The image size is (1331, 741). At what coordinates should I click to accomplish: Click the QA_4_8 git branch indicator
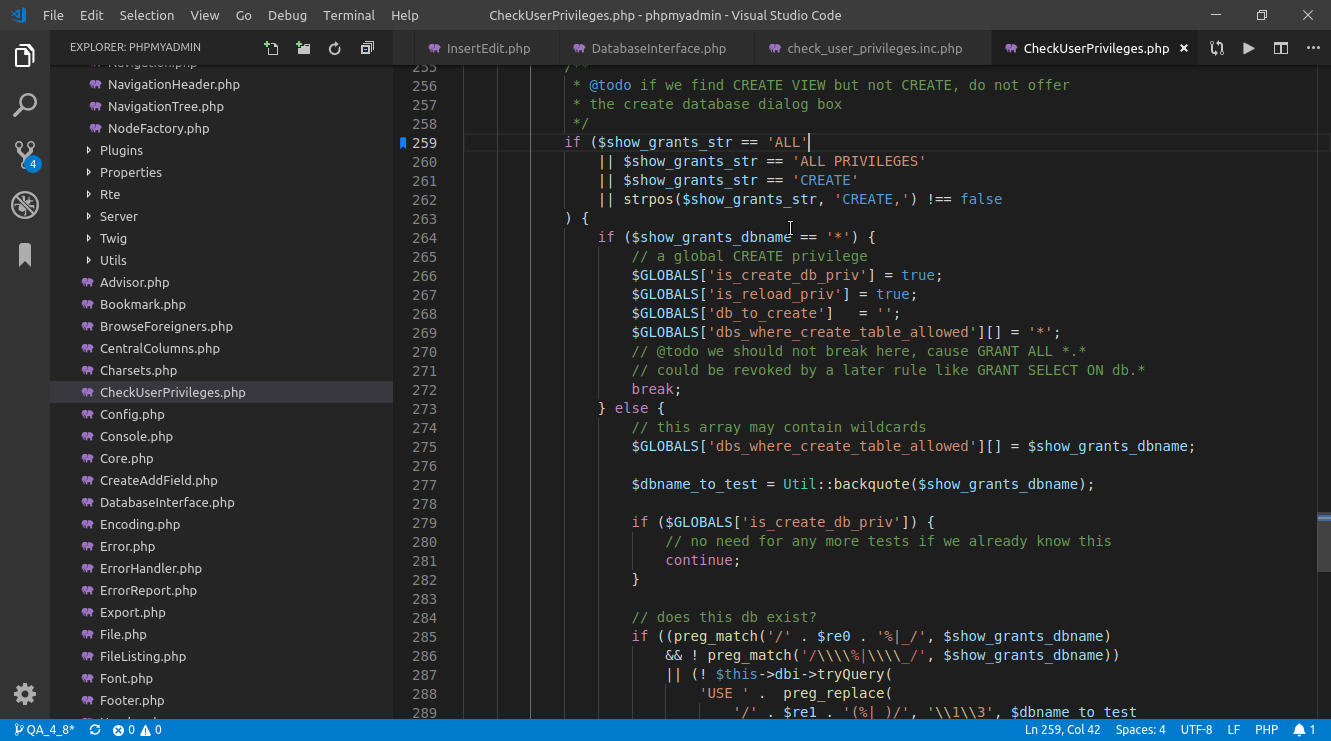tap(44, 730)
